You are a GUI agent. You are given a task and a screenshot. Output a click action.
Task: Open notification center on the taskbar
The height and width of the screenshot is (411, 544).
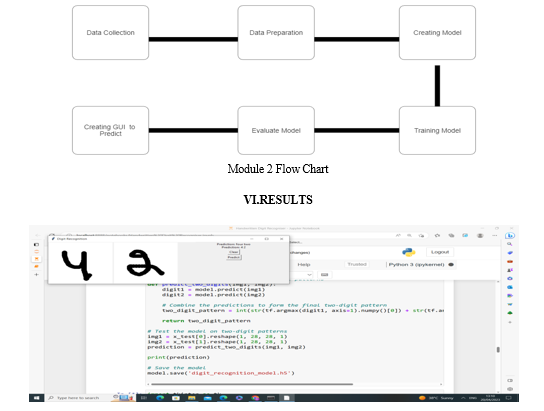click(509, 398)
